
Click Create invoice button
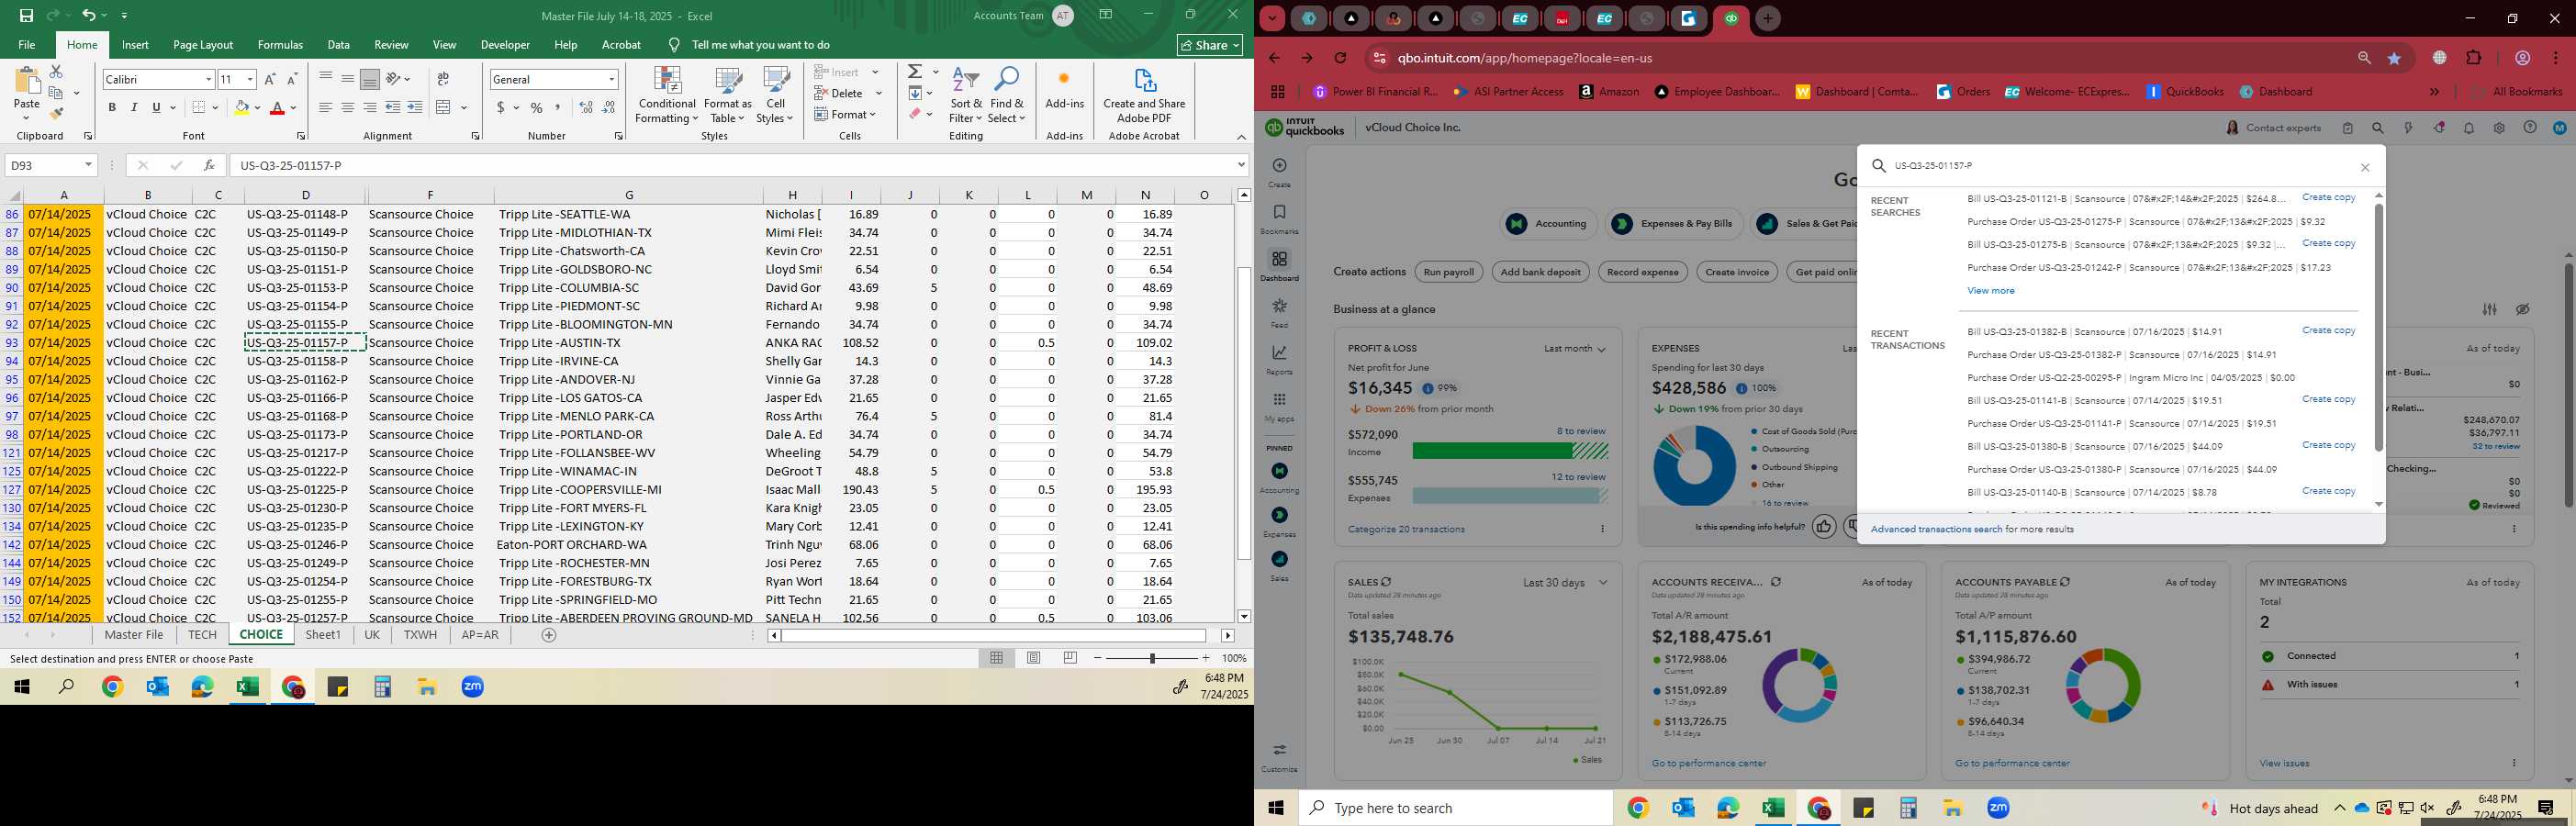(x=1736, y=272)
